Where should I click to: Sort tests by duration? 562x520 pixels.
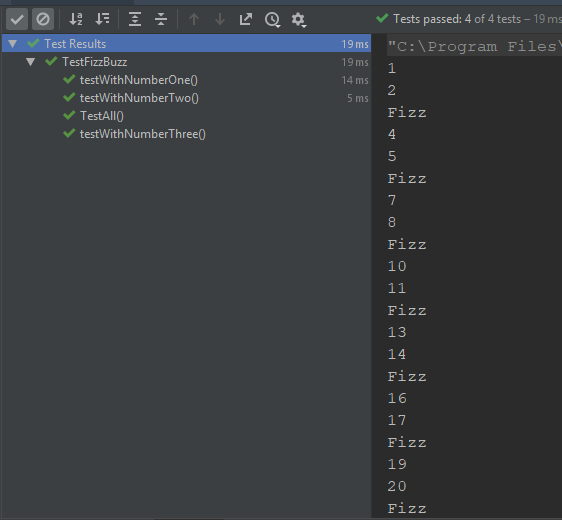point(103,19)
